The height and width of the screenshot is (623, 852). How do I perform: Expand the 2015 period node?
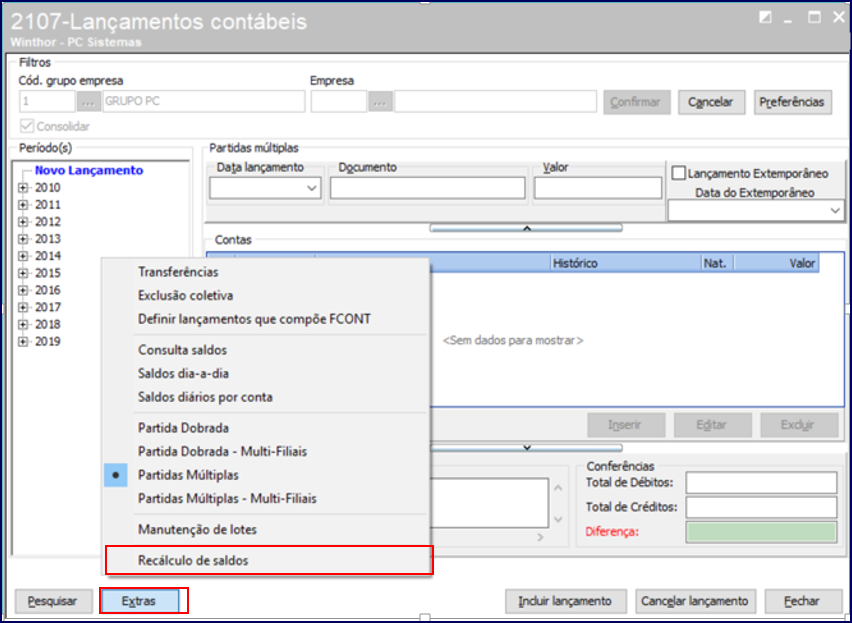(x=23, y=273)
